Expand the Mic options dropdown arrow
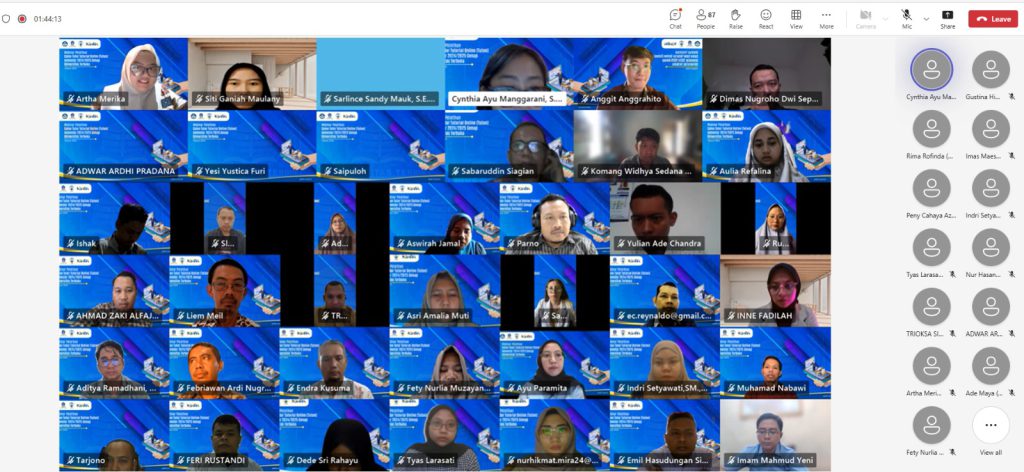Image resolution: width=1024 pixels, height=472 pixels. (925, 18)
